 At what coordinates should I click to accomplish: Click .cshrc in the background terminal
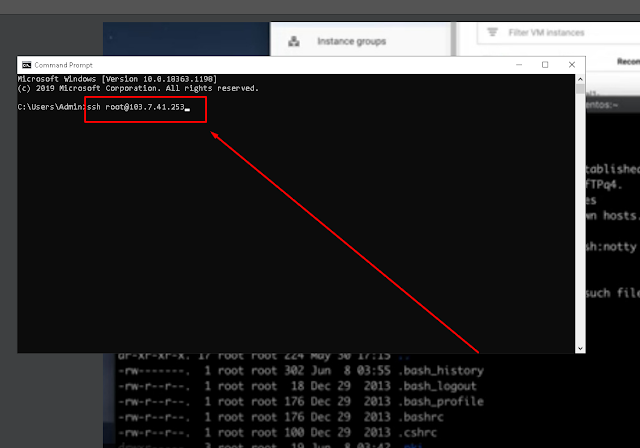[x=418, y=432]
